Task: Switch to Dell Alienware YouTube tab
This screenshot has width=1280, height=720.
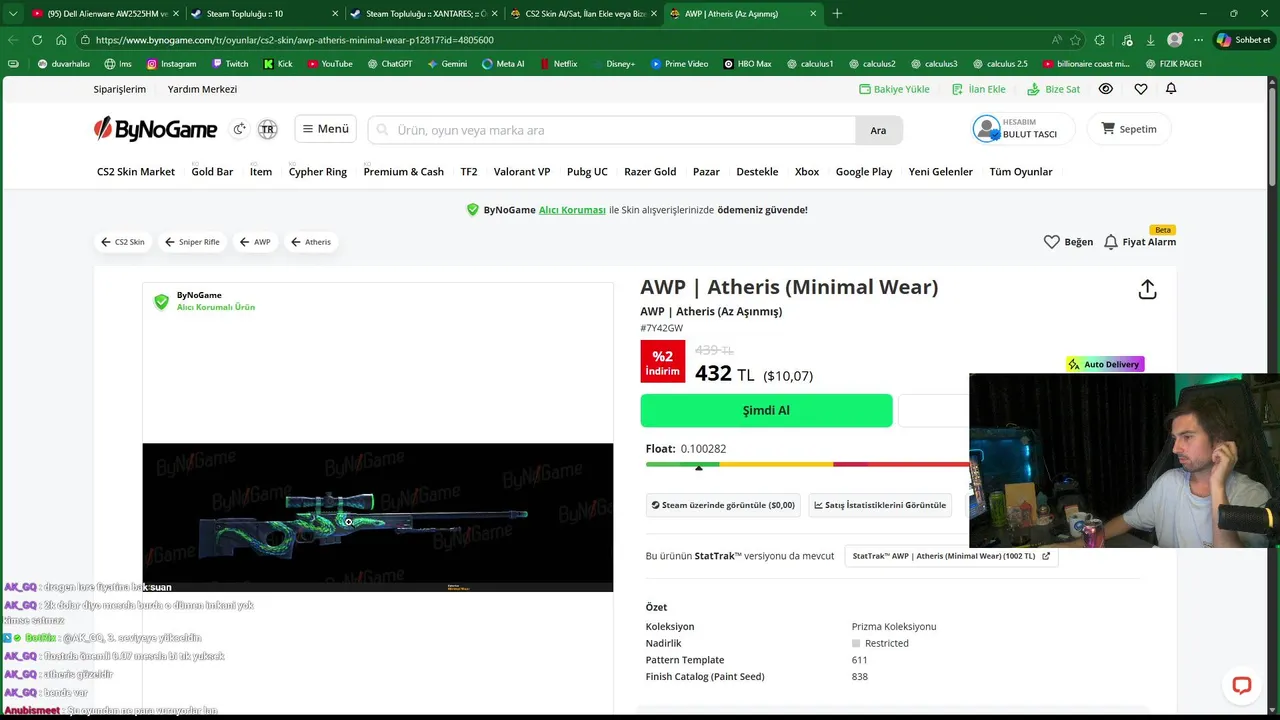Action: tap(105, 14)
